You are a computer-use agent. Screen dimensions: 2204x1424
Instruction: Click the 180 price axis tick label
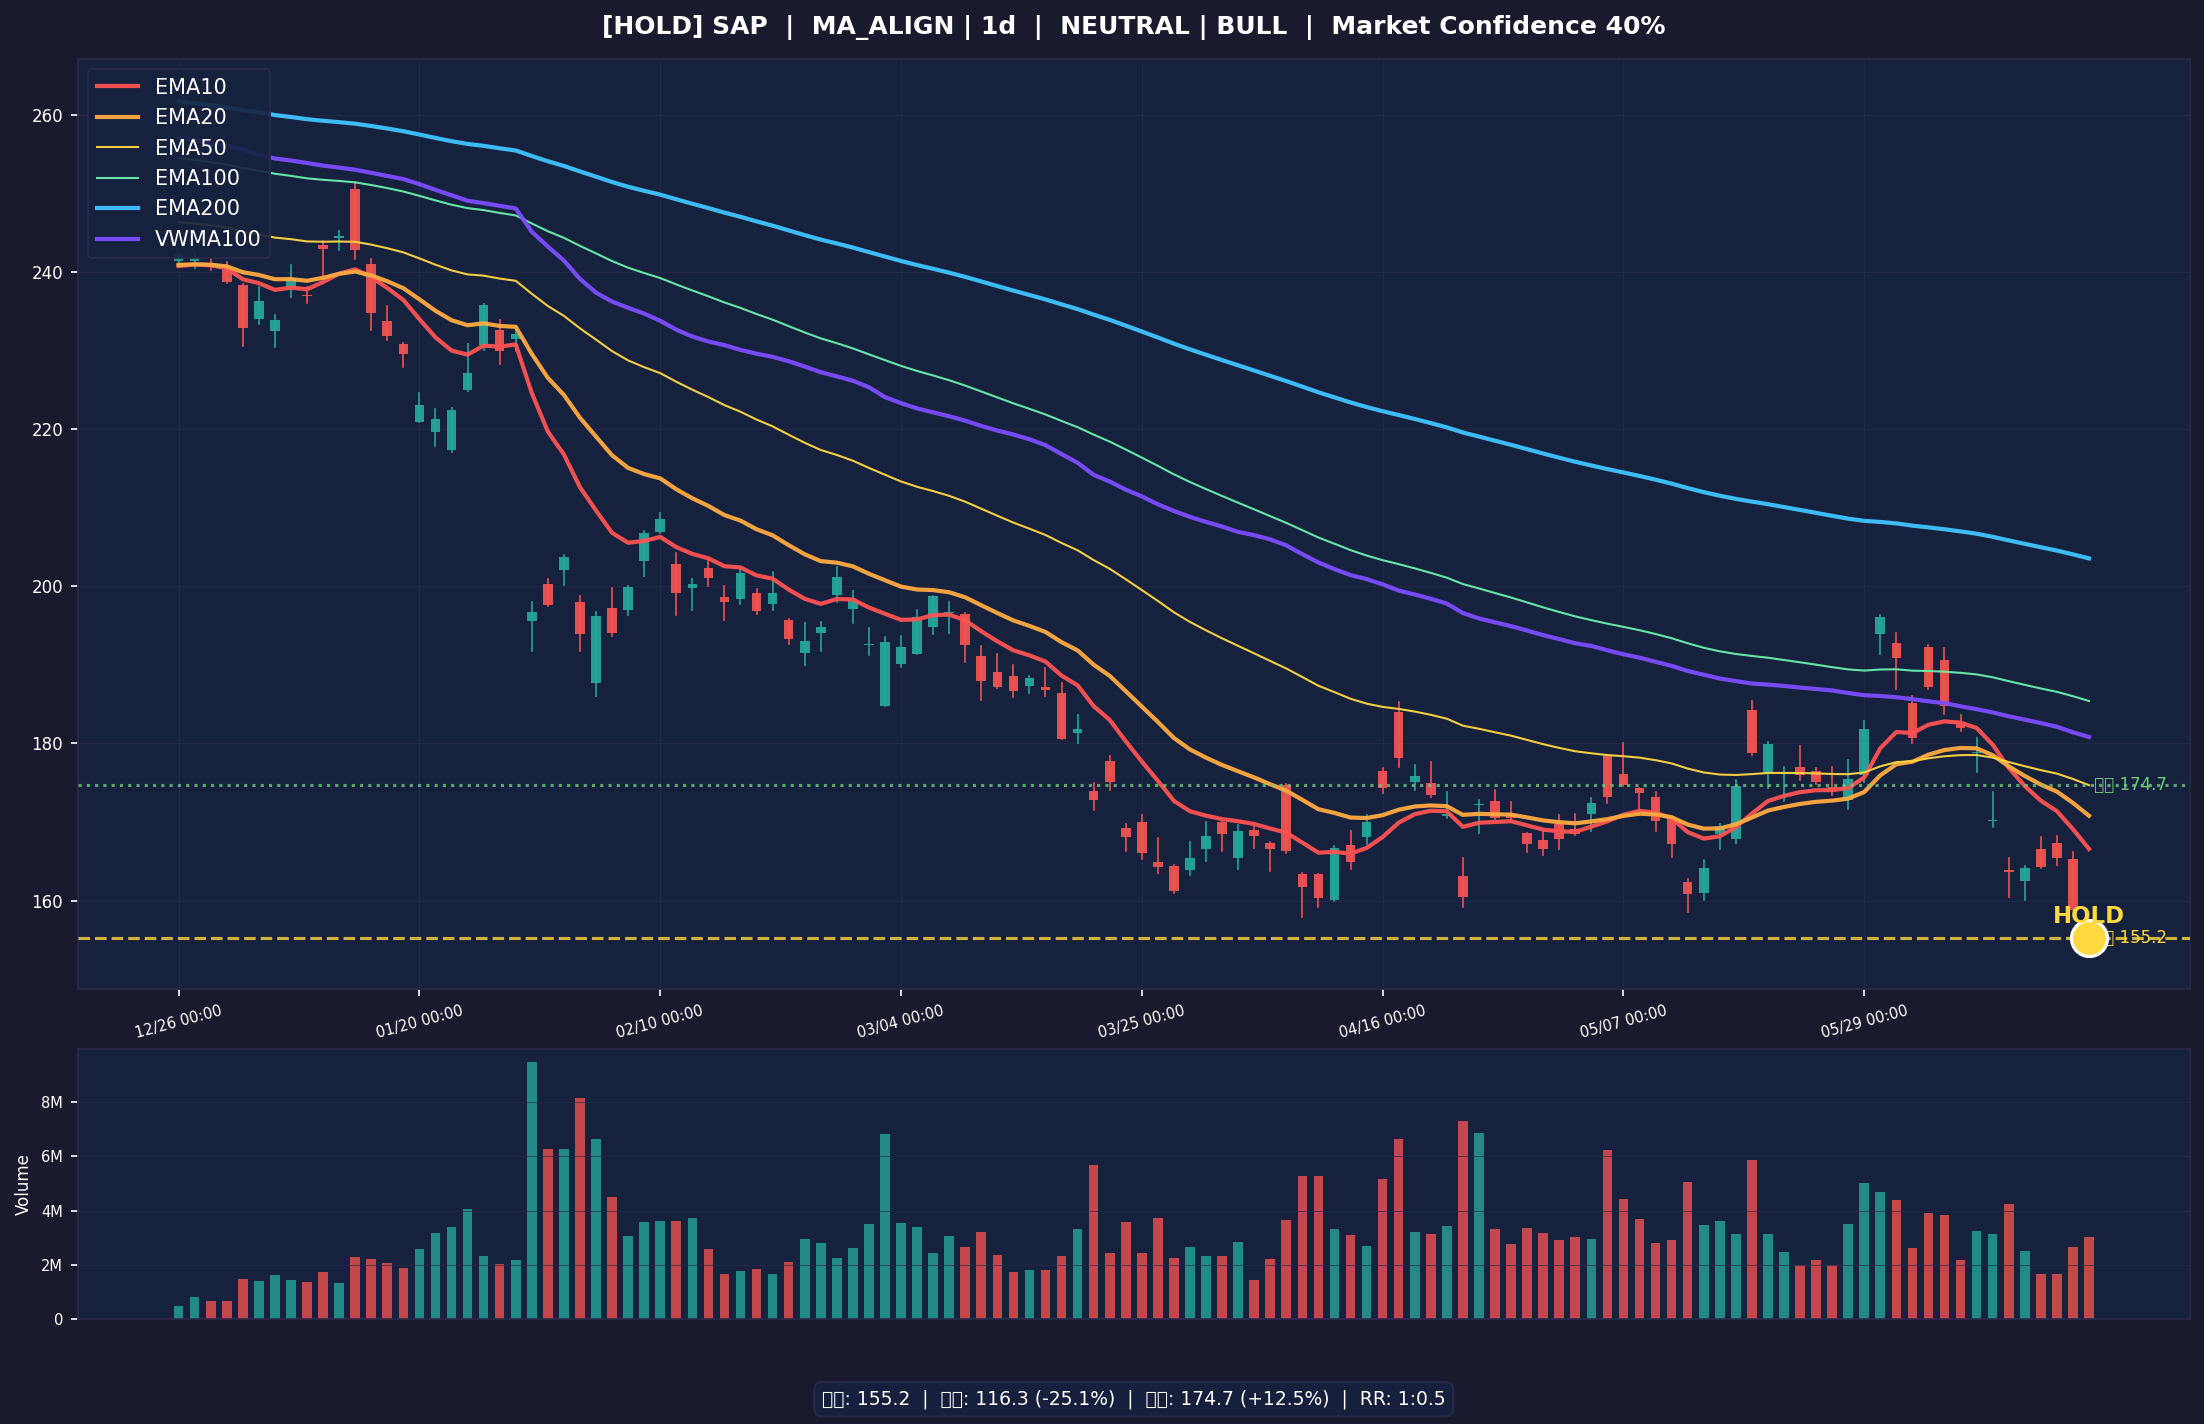pos(48,744)
